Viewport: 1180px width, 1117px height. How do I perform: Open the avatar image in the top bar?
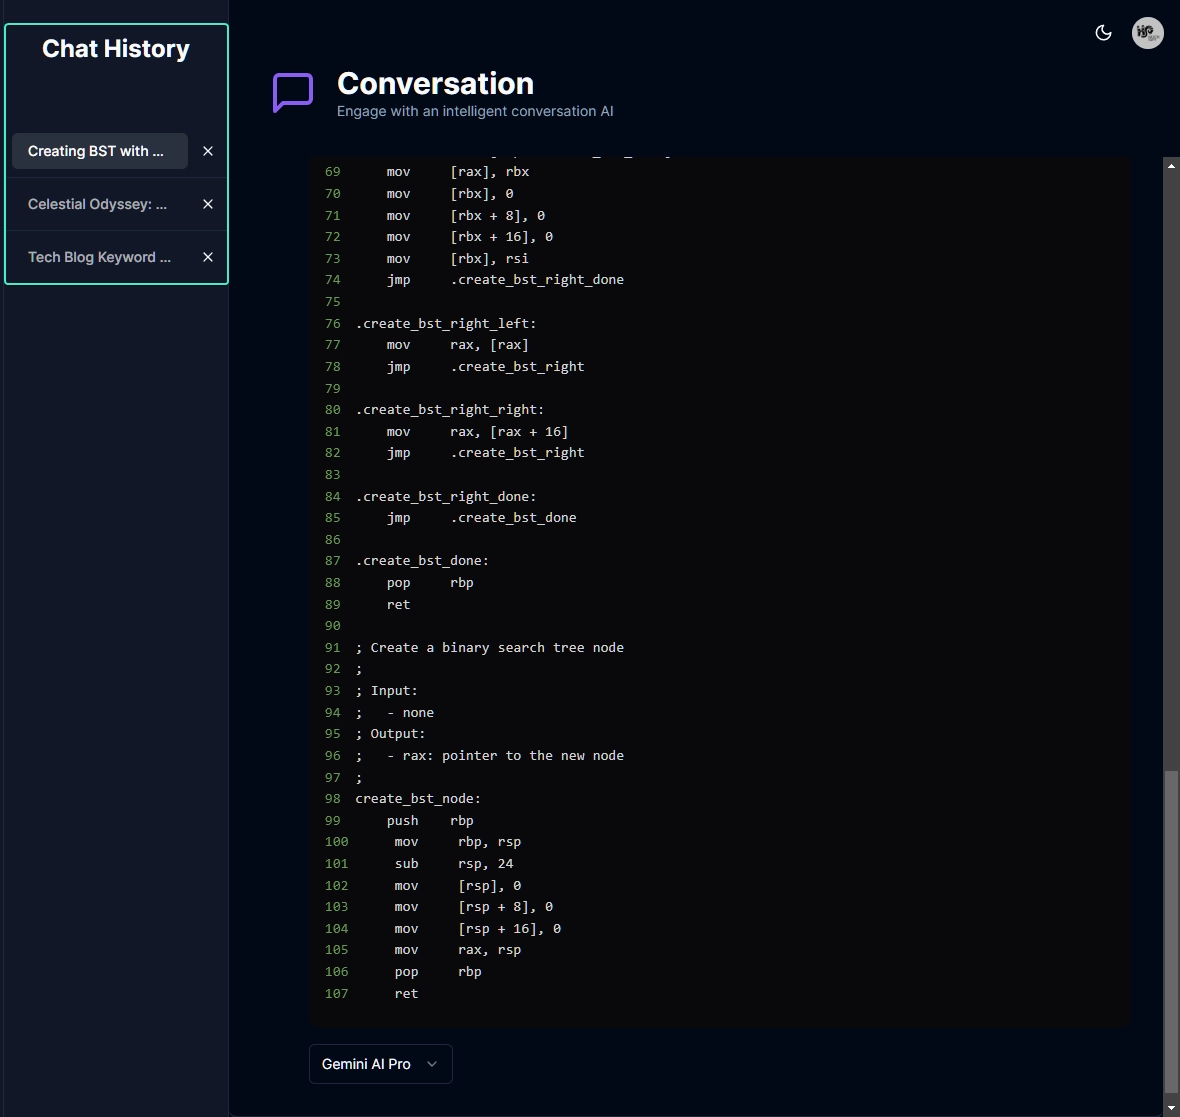1147,32
